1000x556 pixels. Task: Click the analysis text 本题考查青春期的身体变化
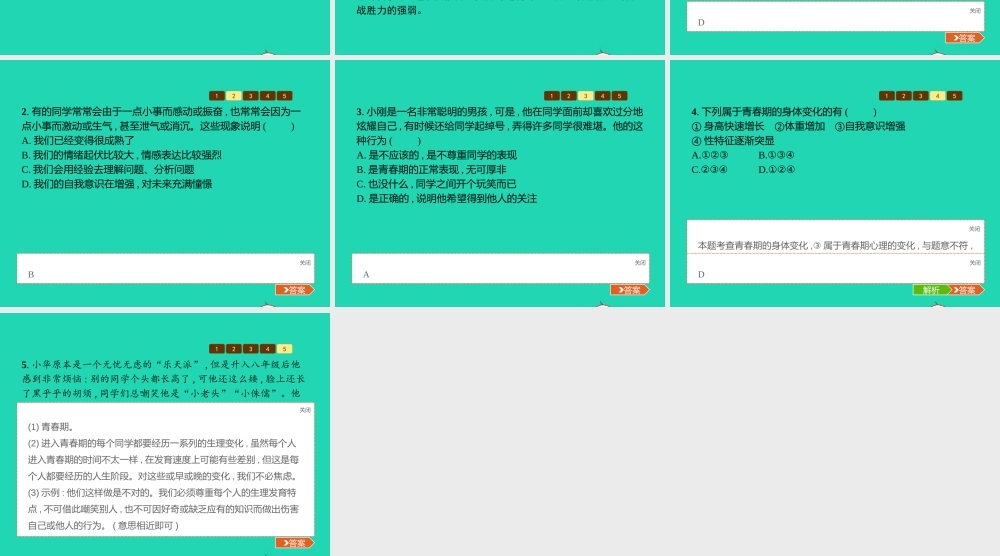coord(835,245)
